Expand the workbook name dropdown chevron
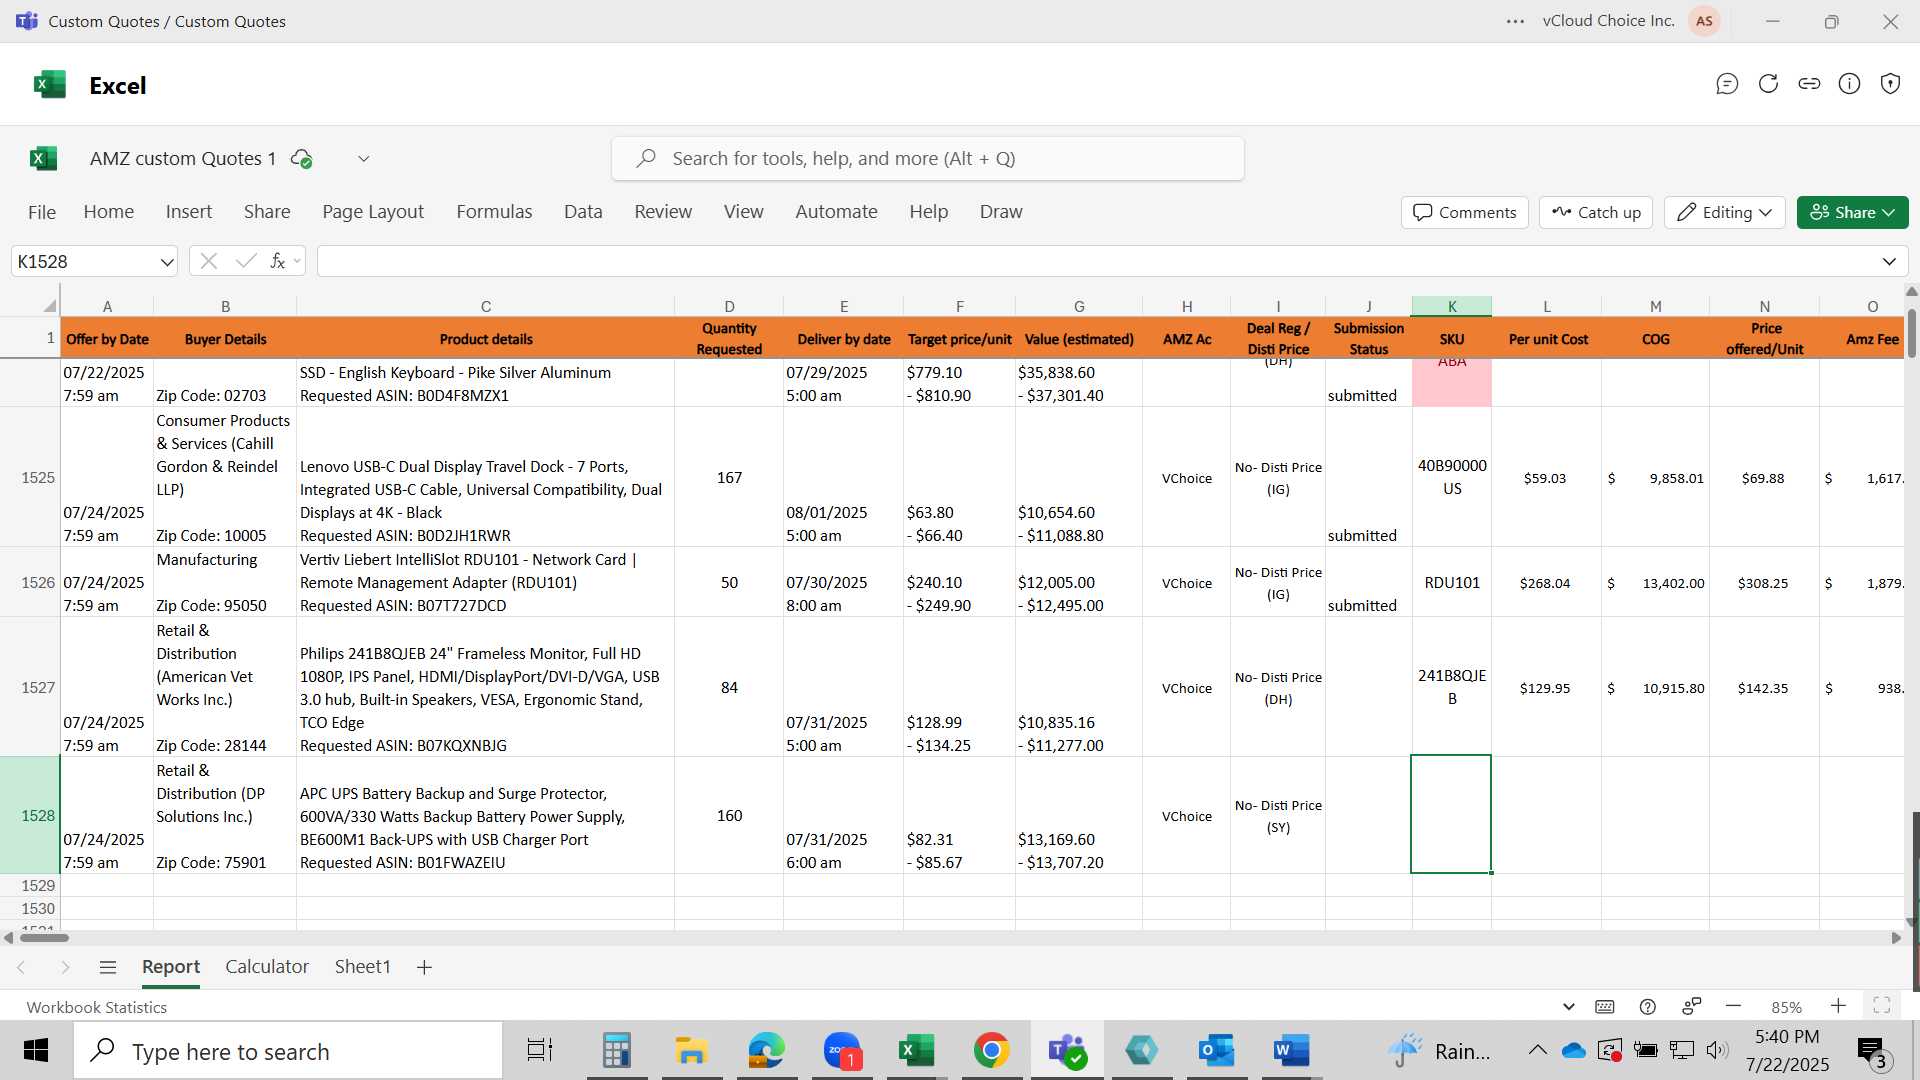Viewport: 1920px width, 1080px height. (x=364, y=159)
